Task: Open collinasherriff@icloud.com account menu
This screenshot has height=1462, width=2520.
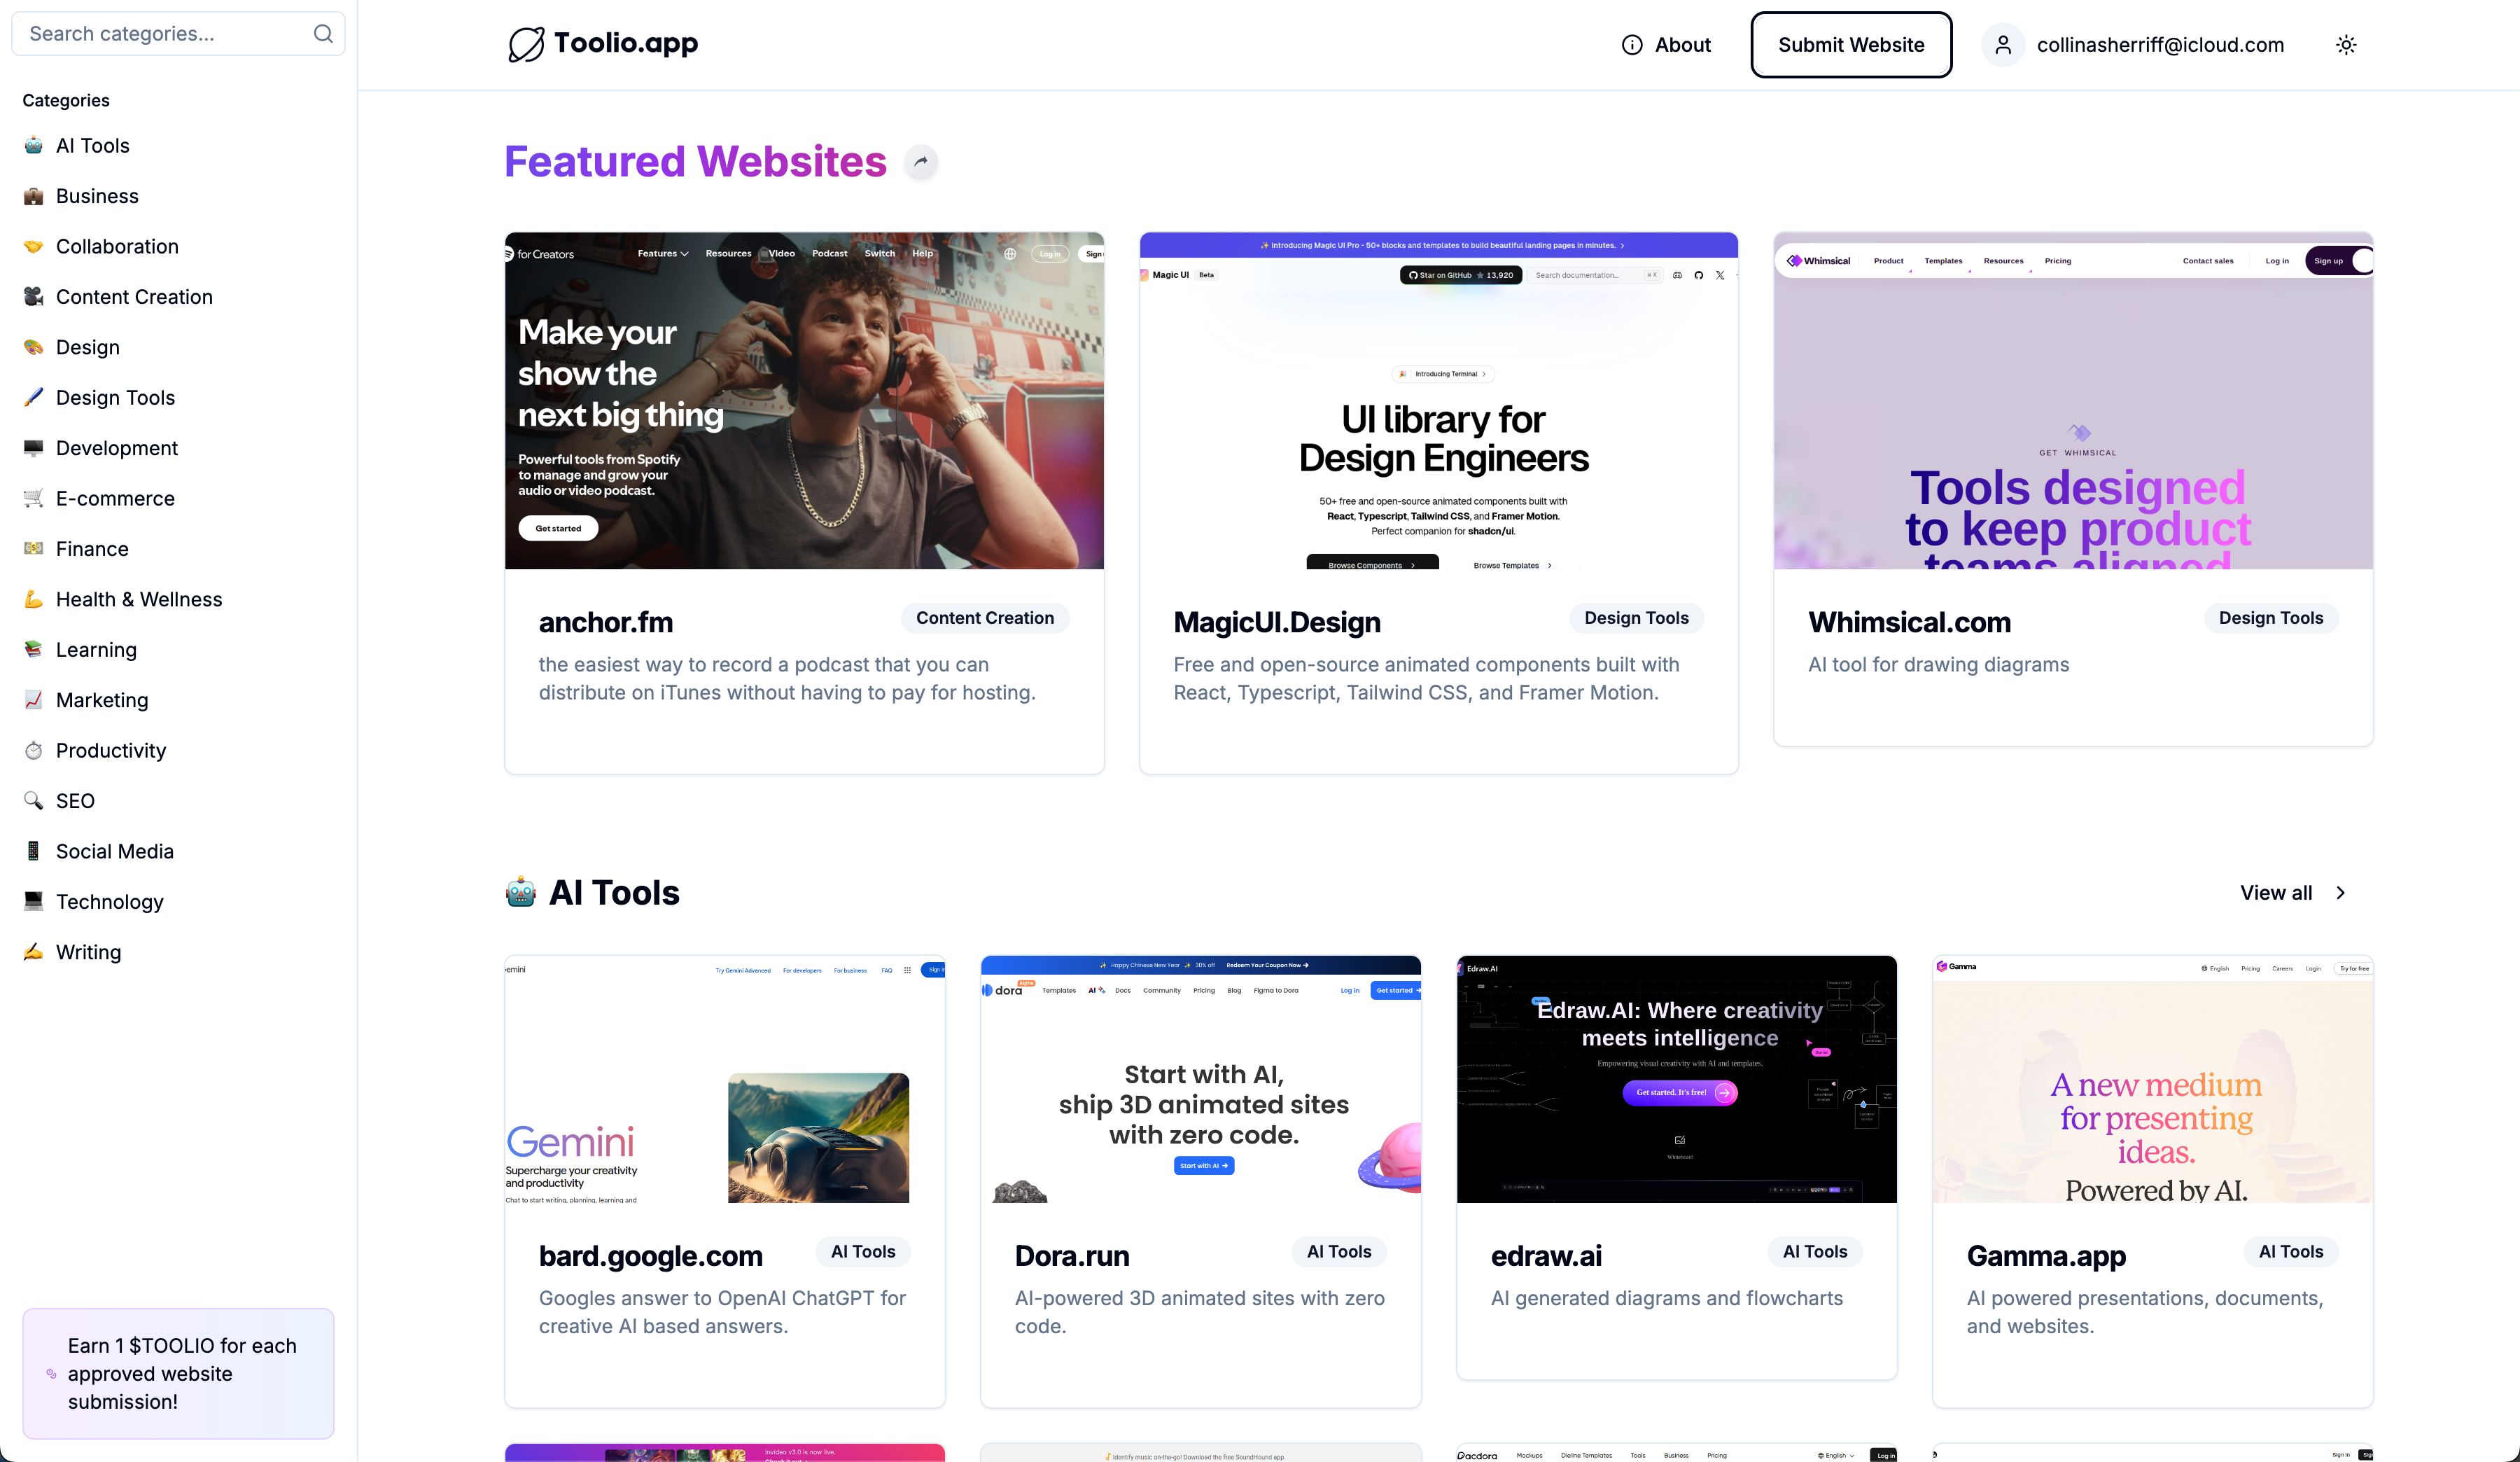Action: (x=2160, y=45)
